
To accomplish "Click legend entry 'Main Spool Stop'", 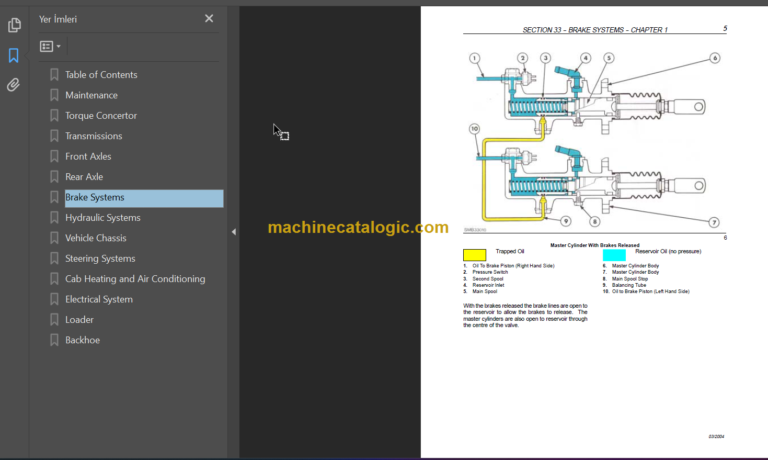I will [629, 279].
